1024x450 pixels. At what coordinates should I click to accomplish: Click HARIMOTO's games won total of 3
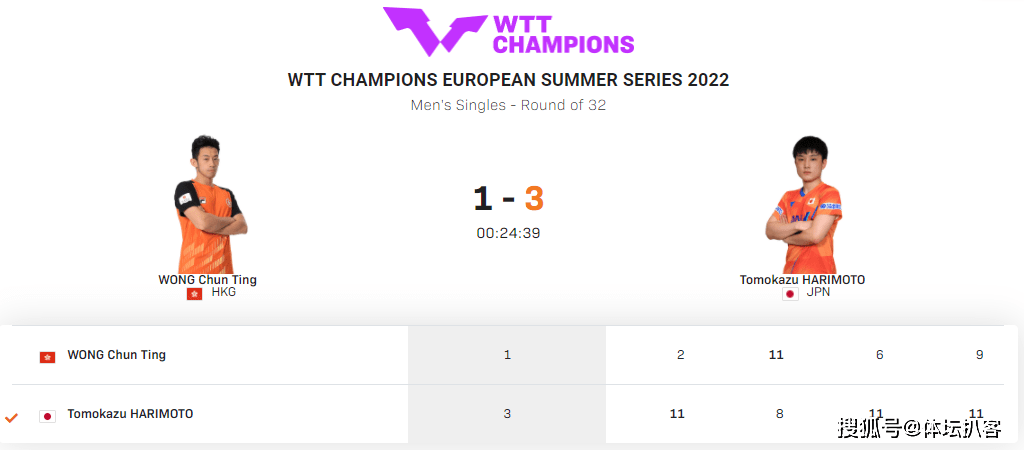507,413
